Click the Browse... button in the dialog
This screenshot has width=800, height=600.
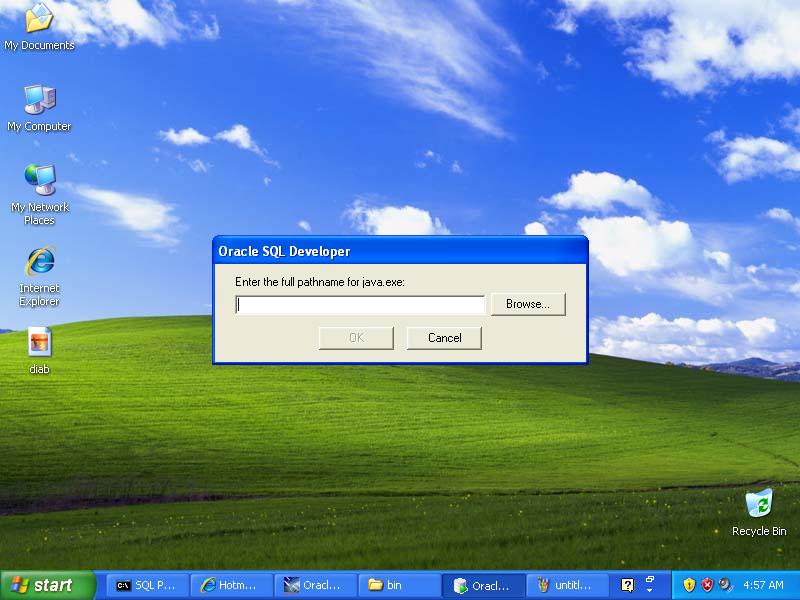pos(528,304)
